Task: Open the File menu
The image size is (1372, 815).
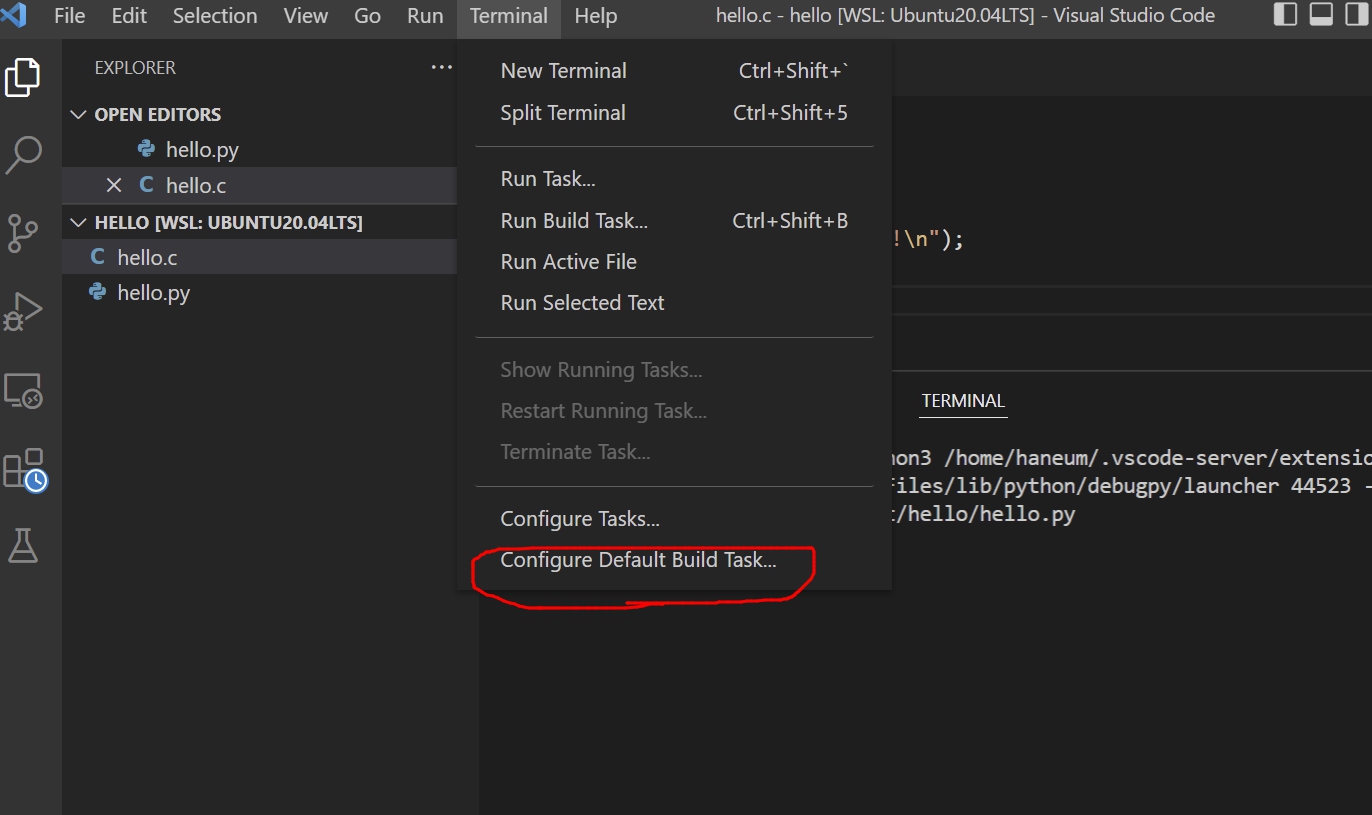Action: 69,16
